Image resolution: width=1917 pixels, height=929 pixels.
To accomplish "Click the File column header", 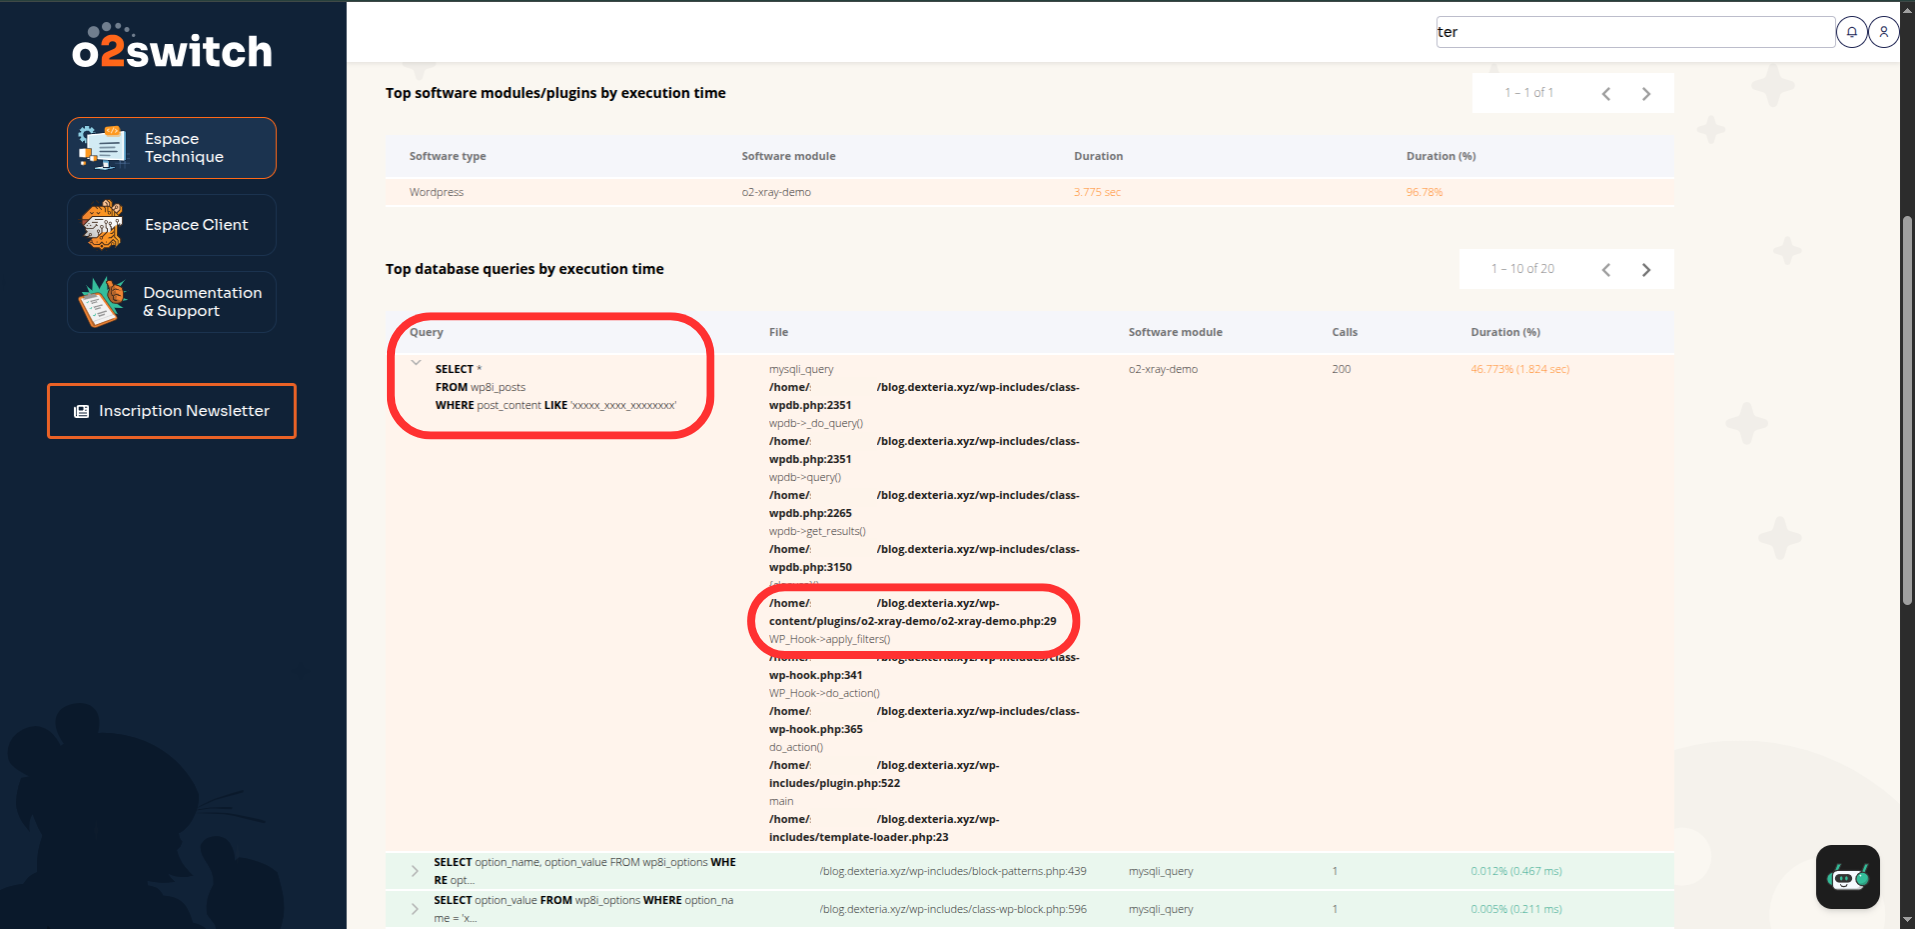I will pyautogui.click(x=779, y=332).
